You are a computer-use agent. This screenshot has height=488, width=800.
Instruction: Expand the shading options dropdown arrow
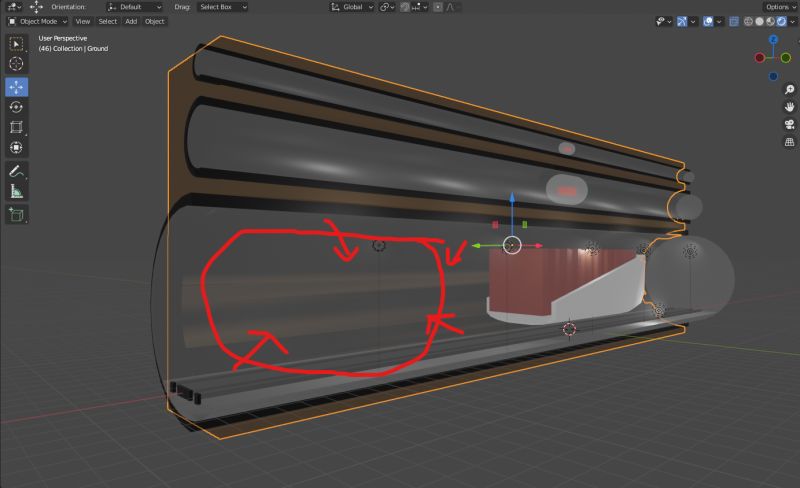pyautogui.click(x=792, y=21)
